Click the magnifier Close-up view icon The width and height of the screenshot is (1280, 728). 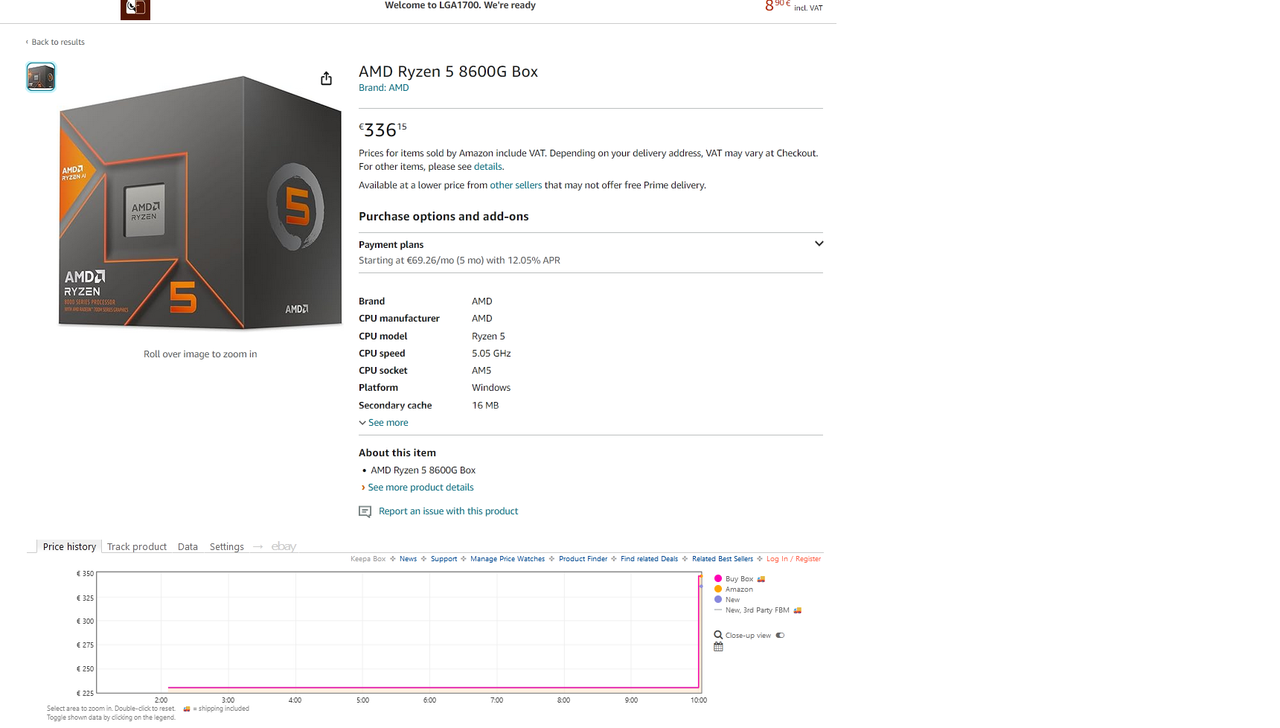pos(718,635)
